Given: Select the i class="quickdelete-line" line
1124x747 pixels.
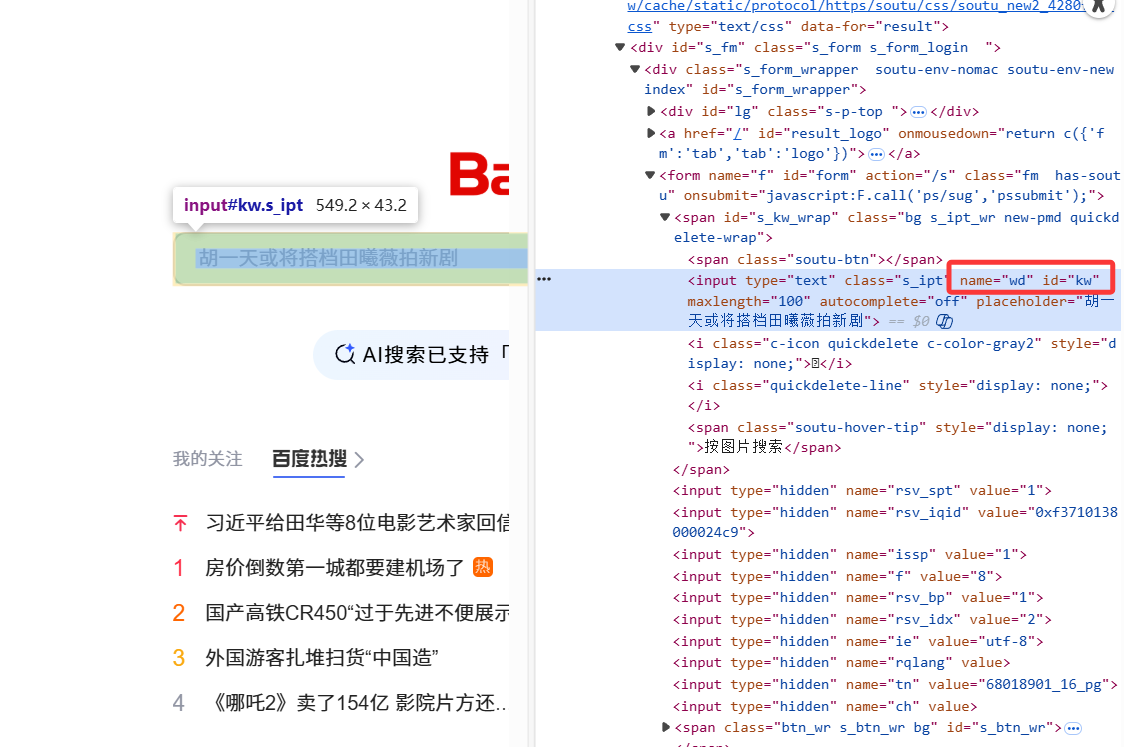Looking at the screenshot, I should point(898,396).
